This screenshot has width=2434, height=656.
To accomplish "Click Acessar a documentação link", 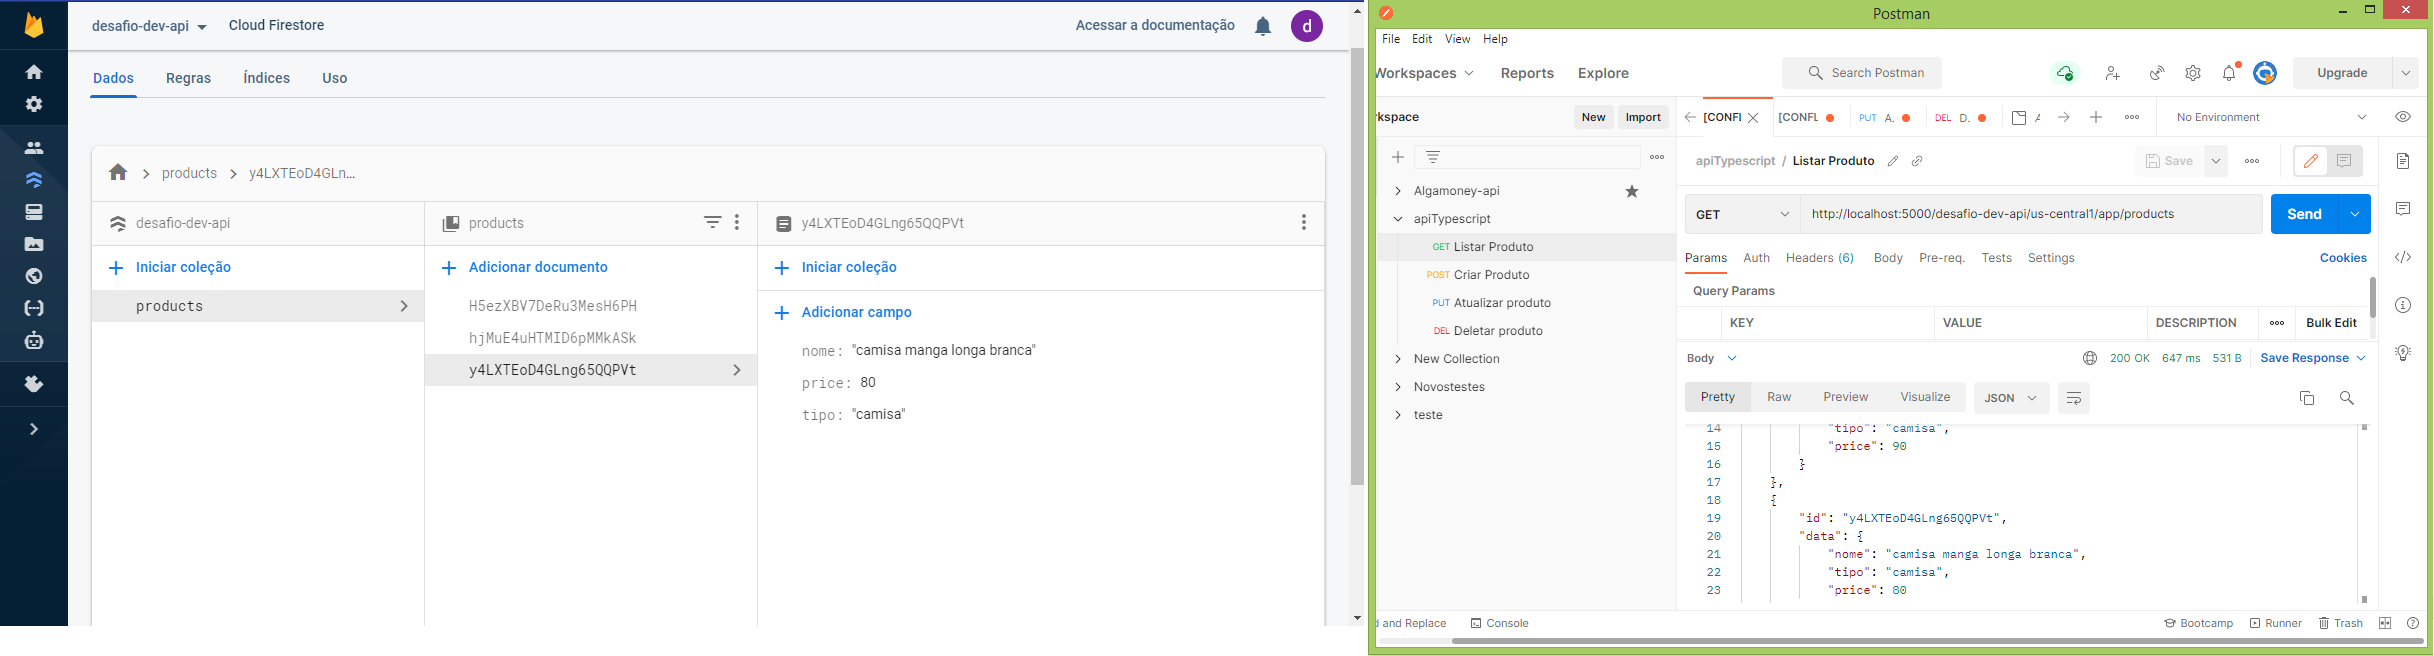I will [1155, 25].
